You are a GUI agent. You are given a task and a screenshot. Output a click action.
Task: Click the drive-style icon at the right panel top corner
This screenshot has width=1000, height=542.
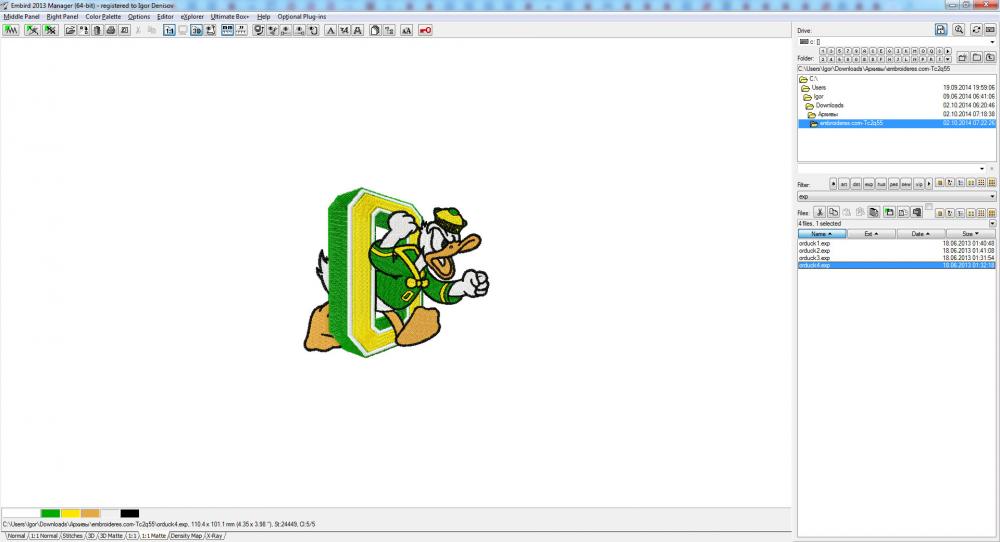click(990, 29)
